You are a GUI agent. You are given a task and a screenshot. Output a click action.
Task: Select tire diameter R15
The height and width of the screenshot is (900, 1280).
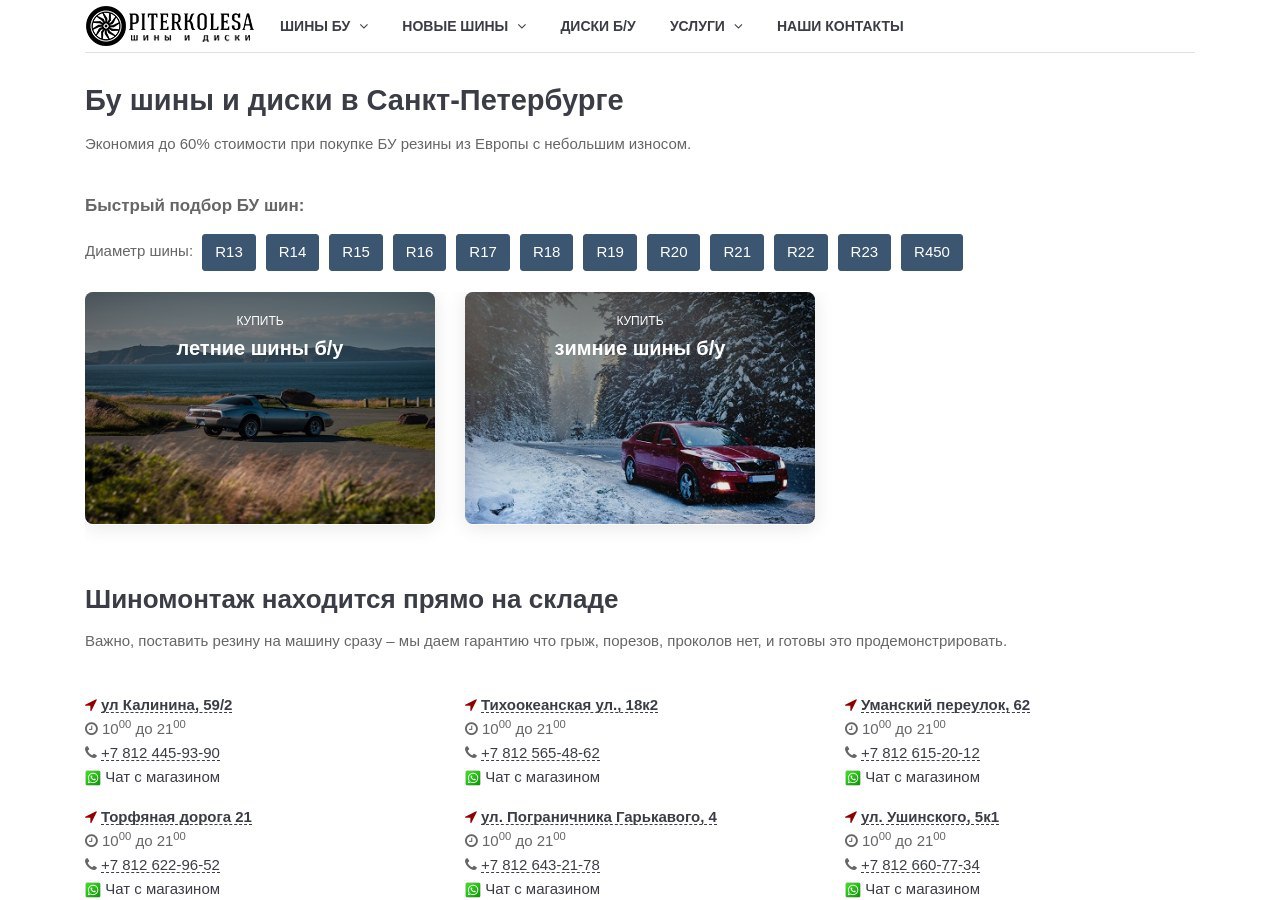coord(356,252)
